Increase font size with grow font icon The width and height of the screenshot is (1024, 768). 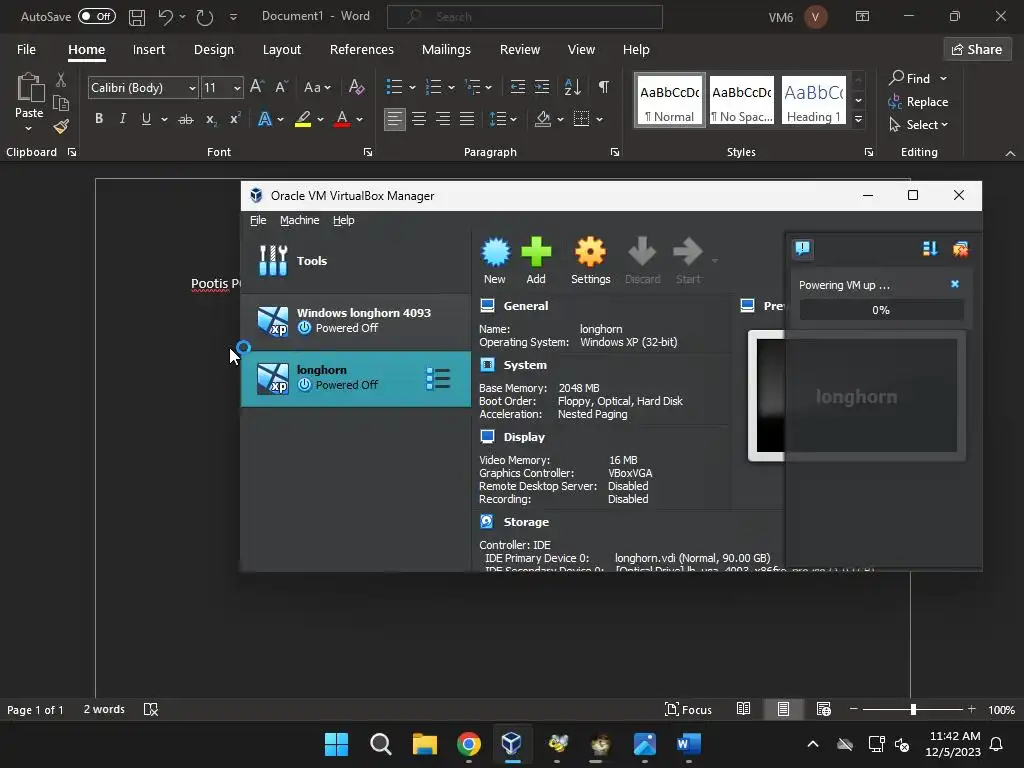(x=257, y=87)
